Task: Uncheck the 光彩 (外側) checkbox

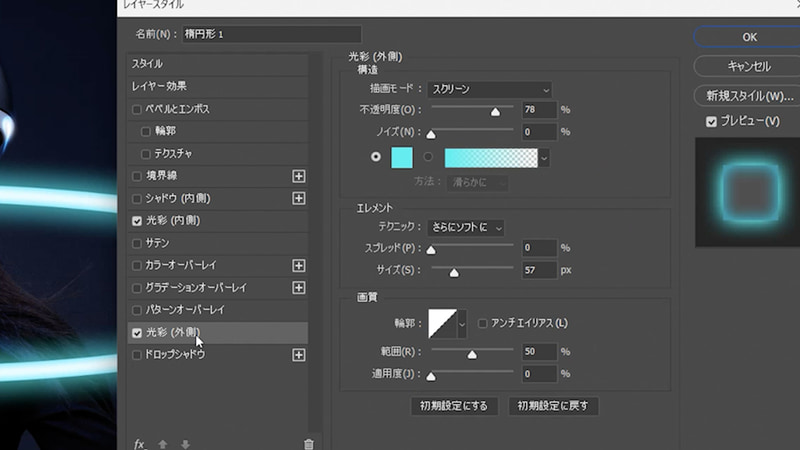Action: pyautogui.click(x=137, y=333)
